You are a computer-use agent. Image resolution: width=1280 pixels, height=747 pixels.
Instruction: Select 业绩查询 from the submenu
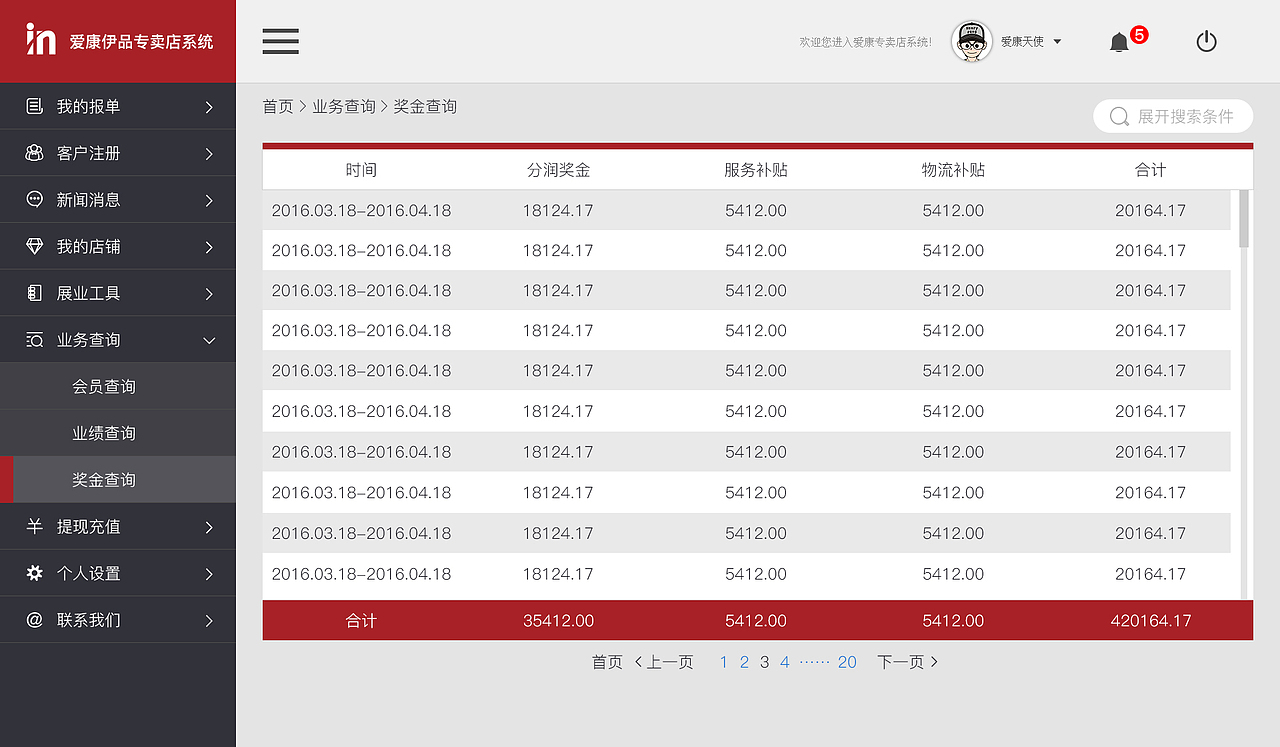click(x=104, y=432)
